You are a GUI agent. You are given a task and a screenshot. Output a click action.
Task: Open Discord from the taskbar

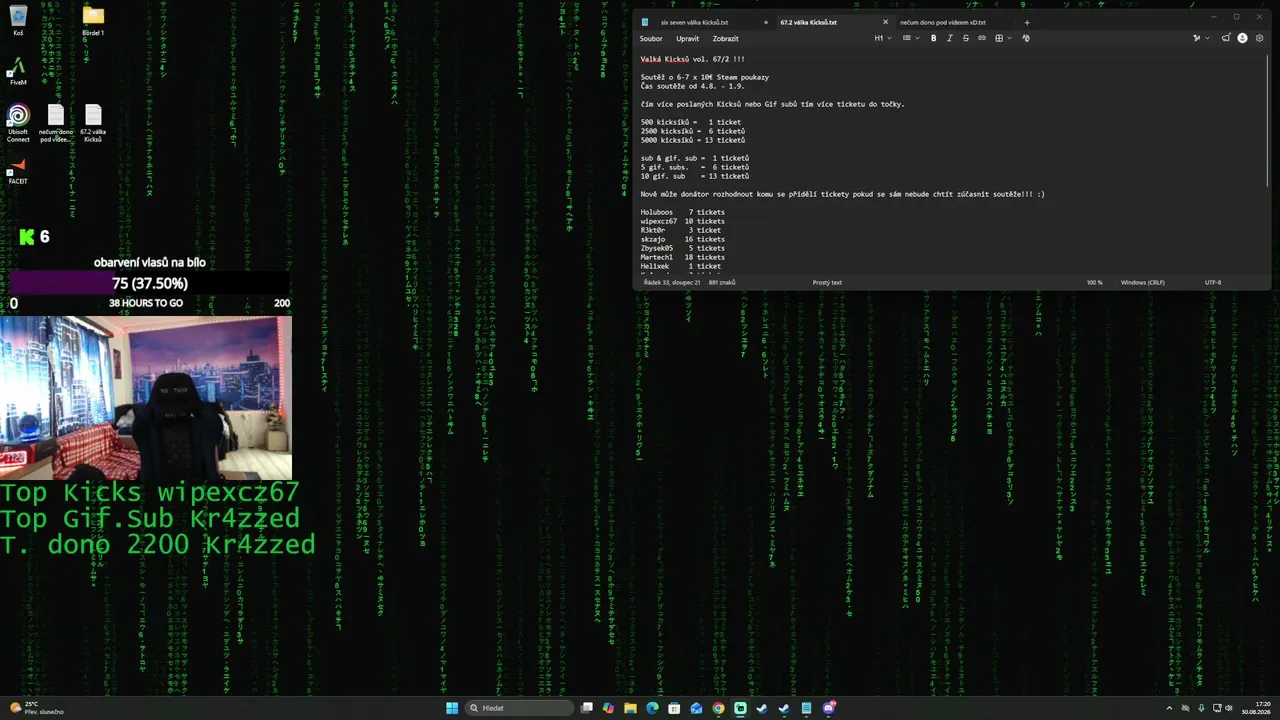click(828, 708)
